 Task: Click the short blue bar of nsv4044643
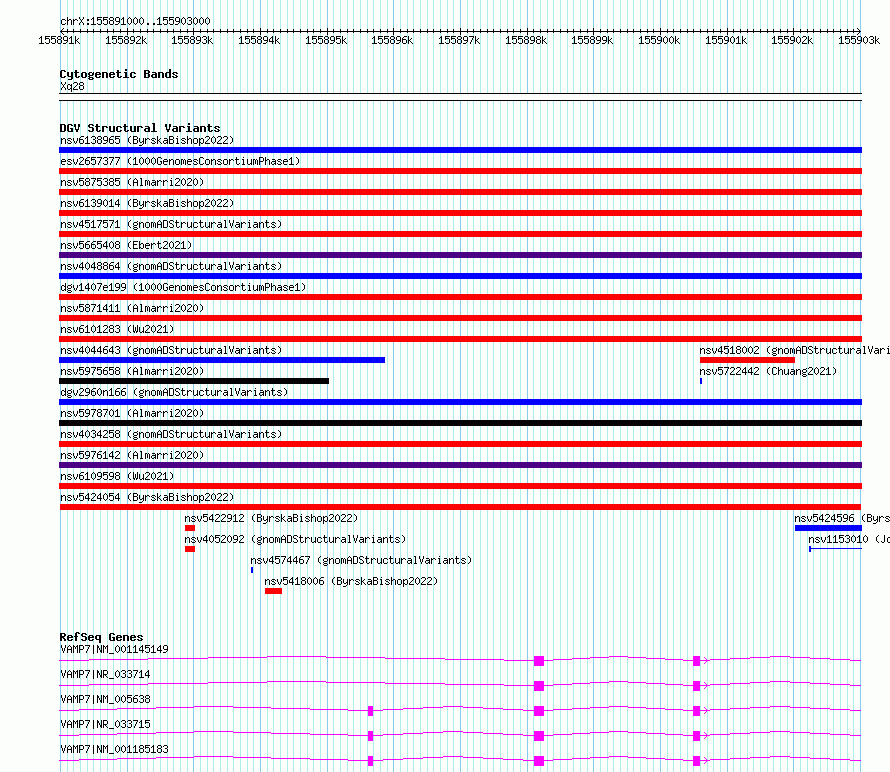(222, 360)
